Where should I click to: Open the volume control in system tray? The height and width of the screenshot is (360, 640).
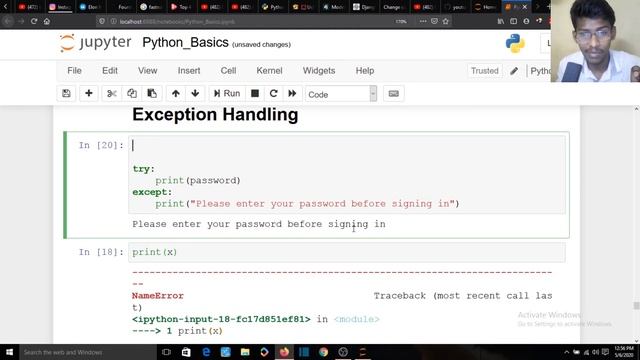[x=596, y=352]
